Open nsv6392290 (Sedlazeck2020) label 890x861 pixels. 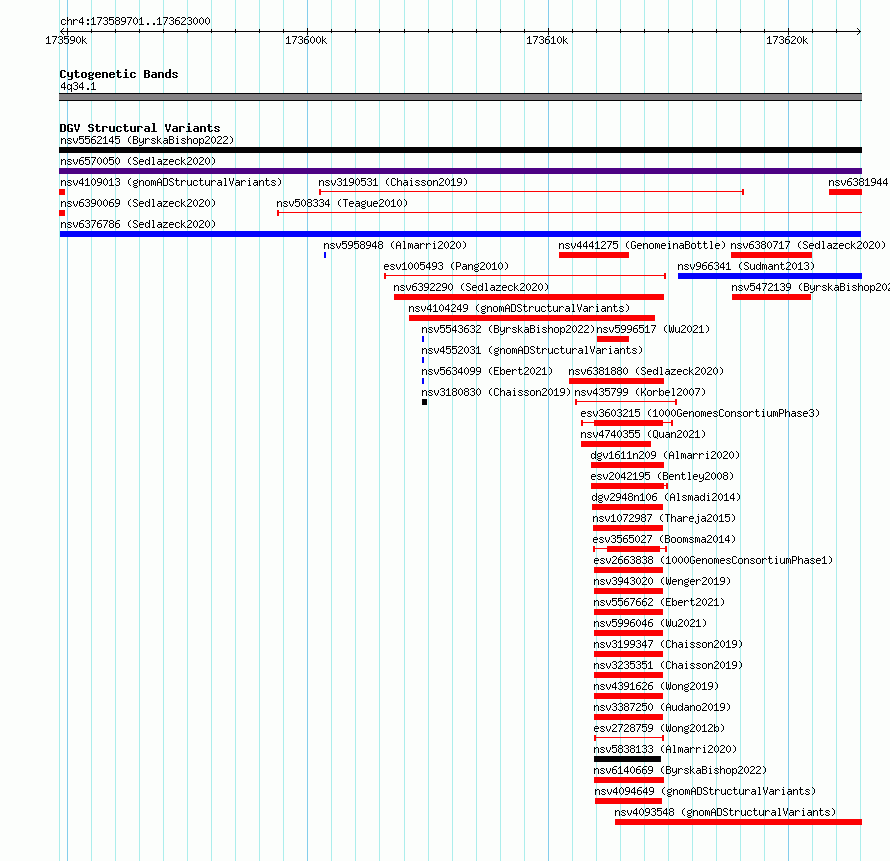click(x=471, y=287)
